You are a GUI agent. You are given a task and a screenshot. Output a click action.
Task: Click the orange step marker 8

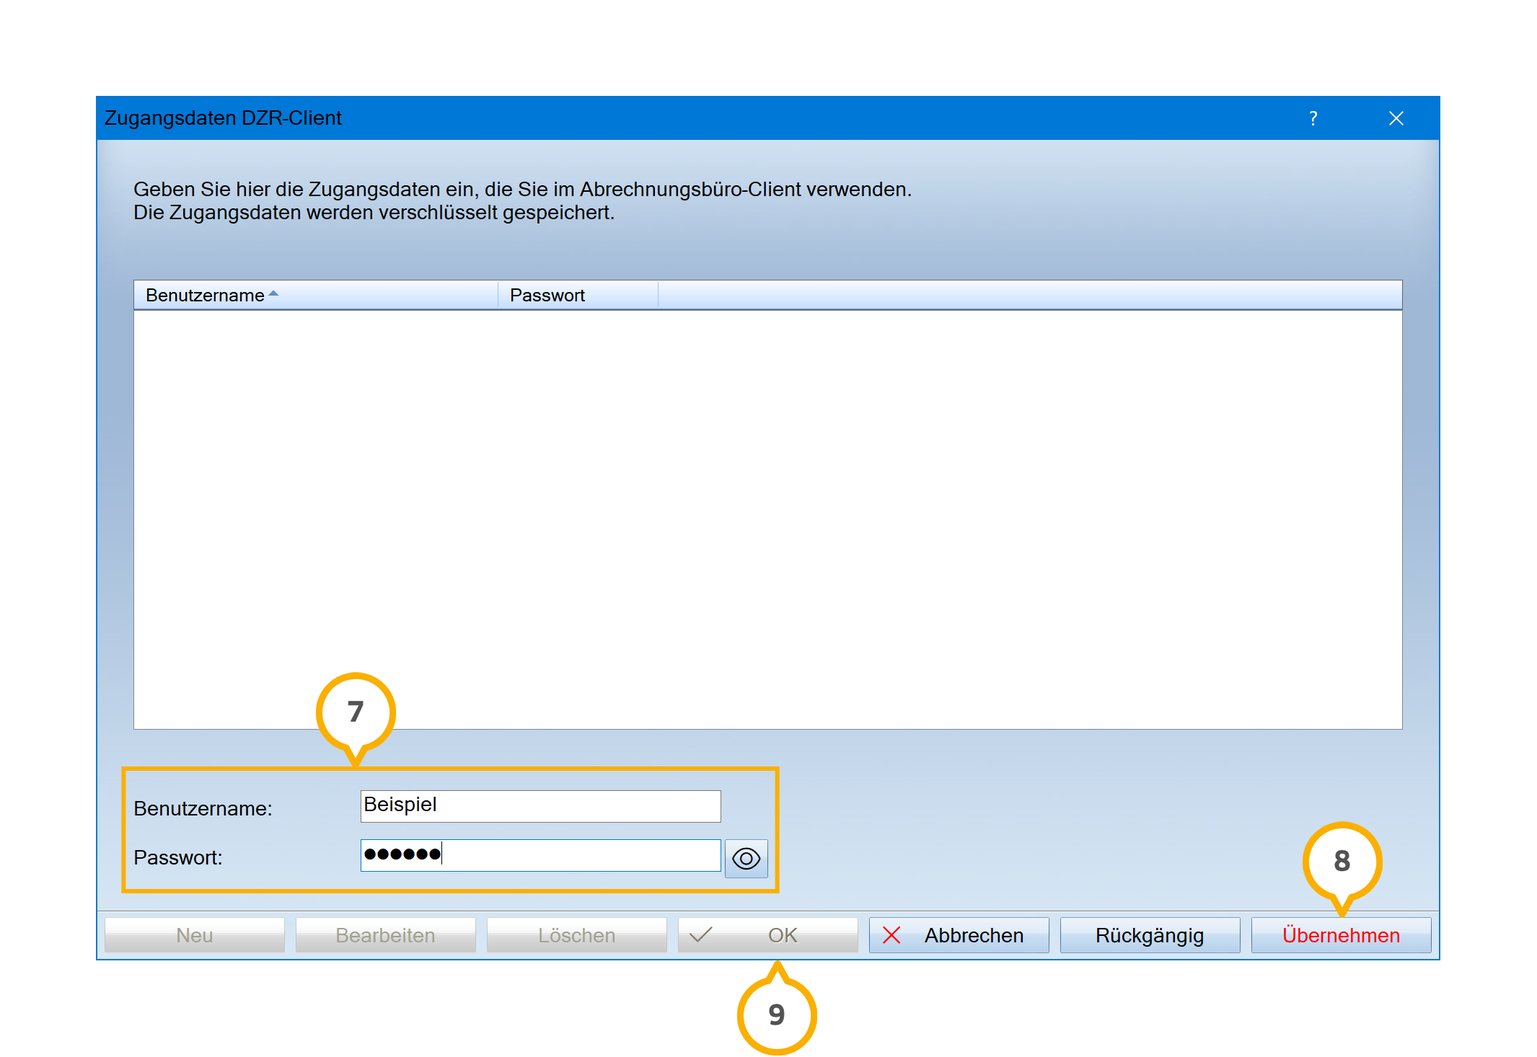tap(1341, 861)
